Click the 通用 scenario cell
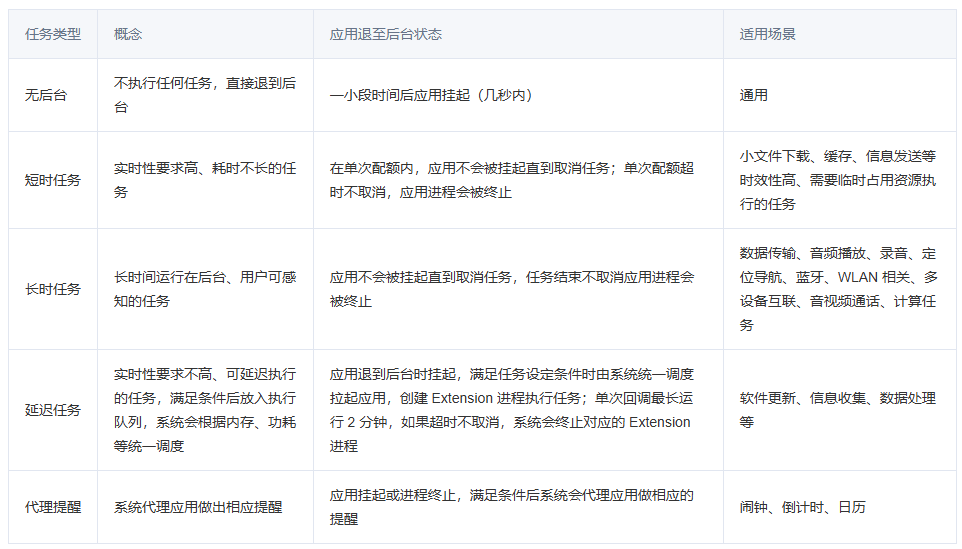Image resolution: width=962 pixels, height=549 pixels. (839, 95)
